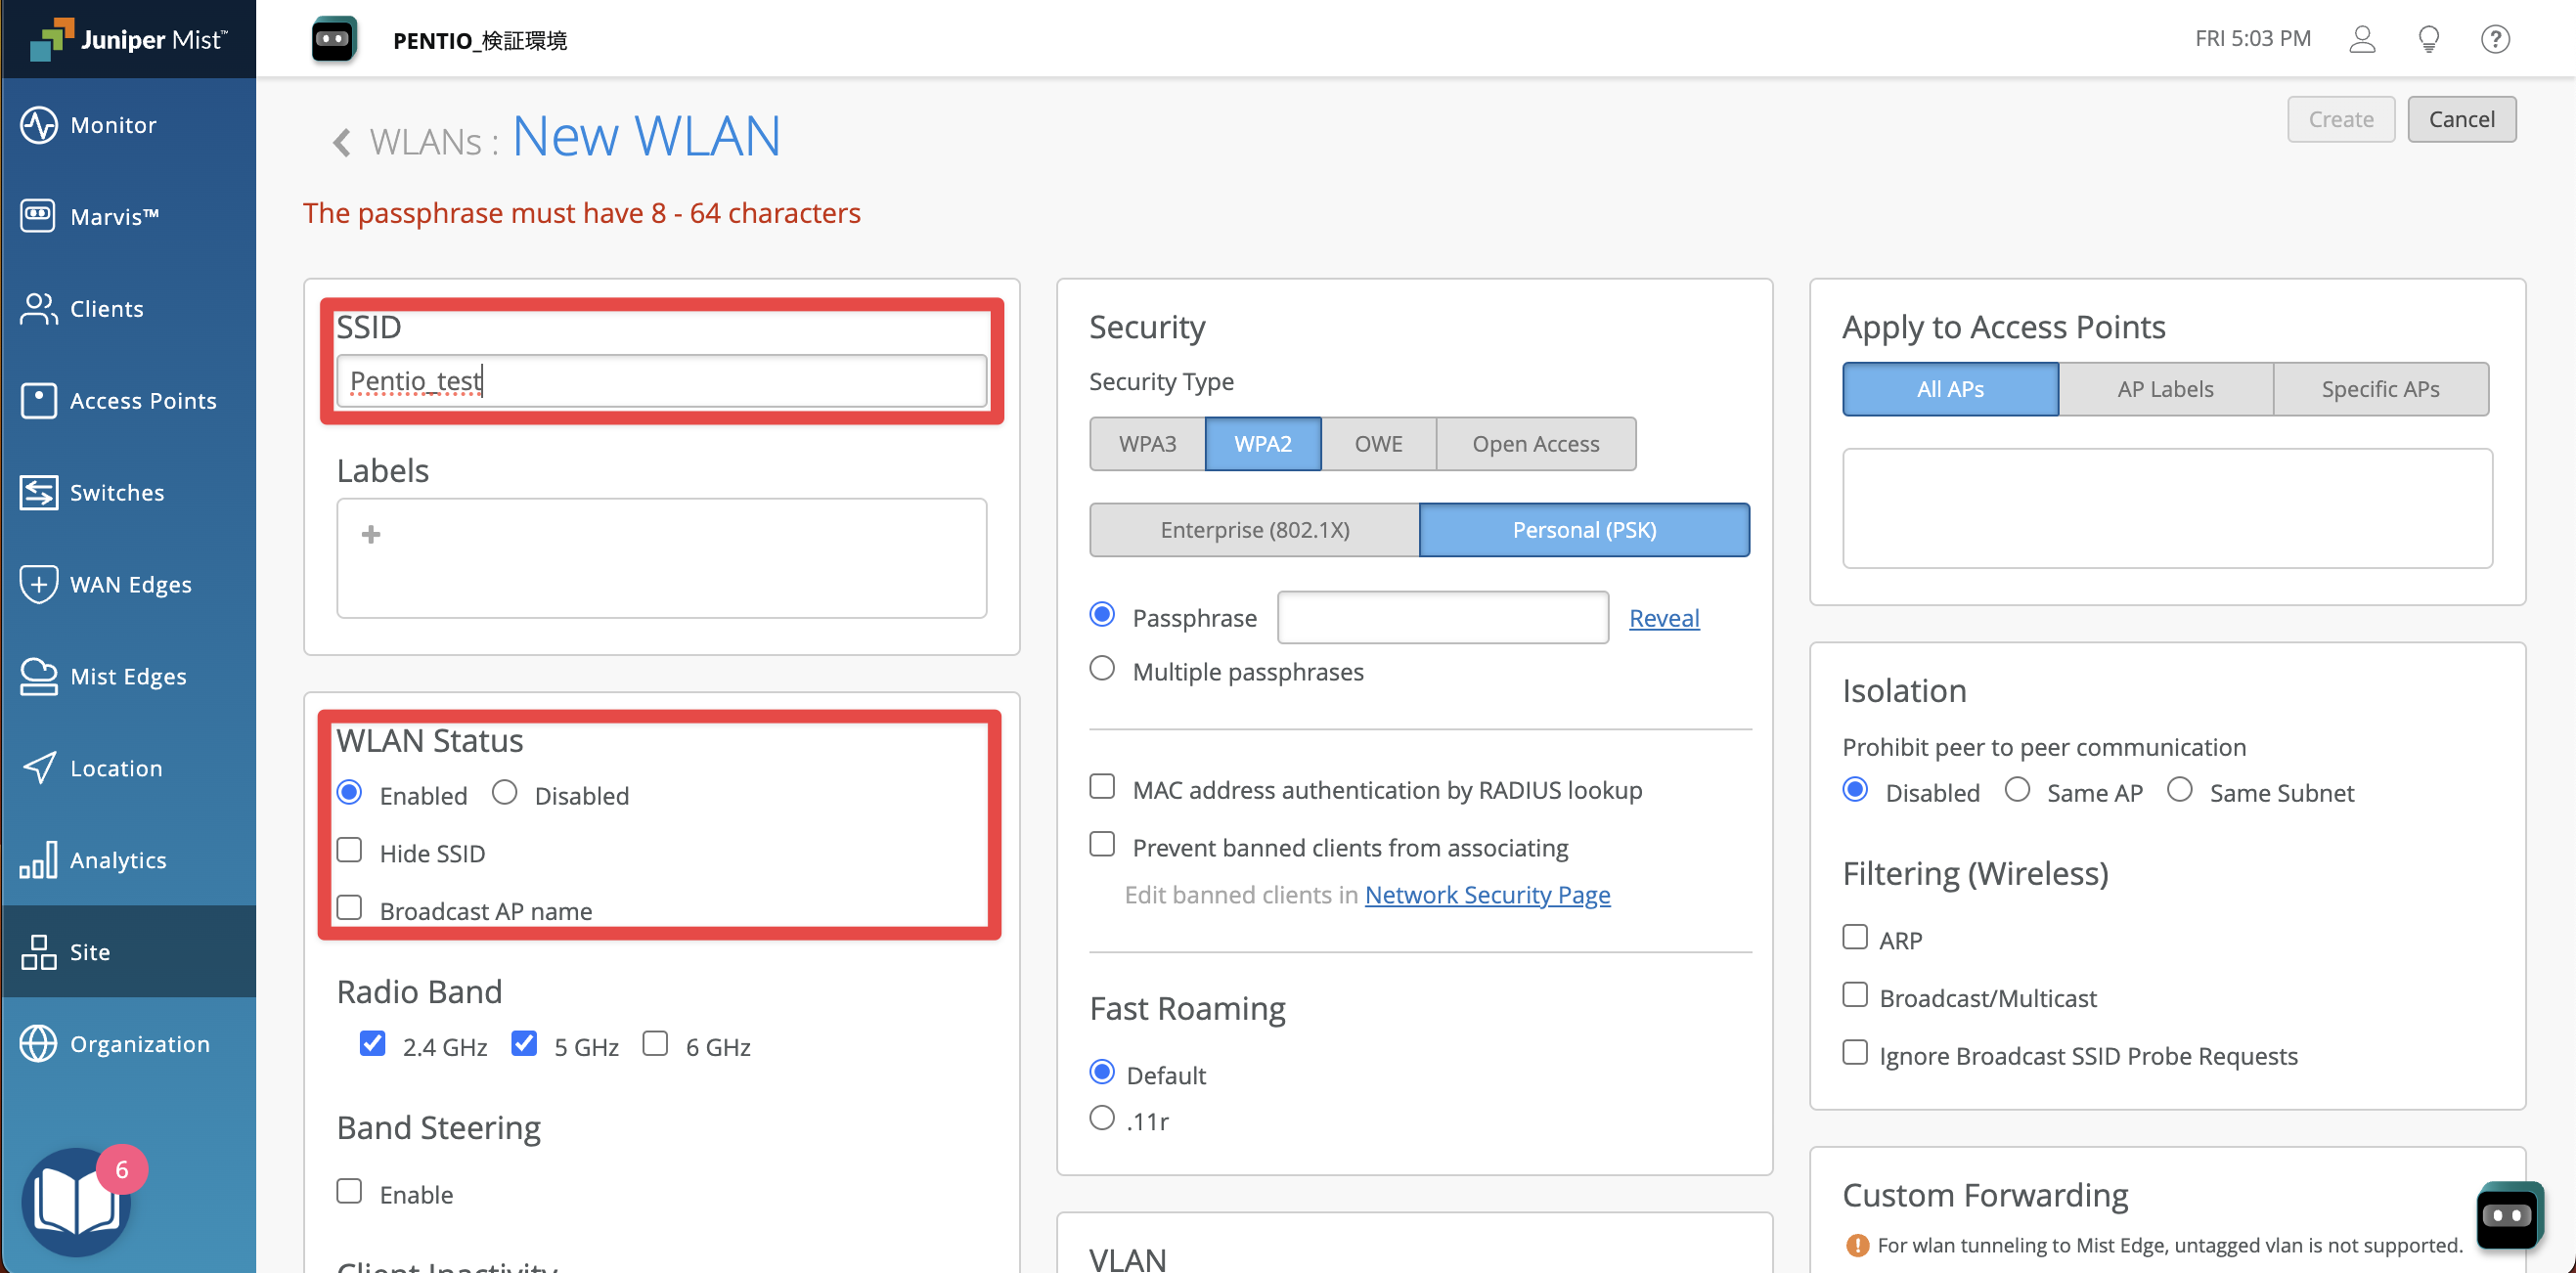Navigate to Location section

point(113,768)
